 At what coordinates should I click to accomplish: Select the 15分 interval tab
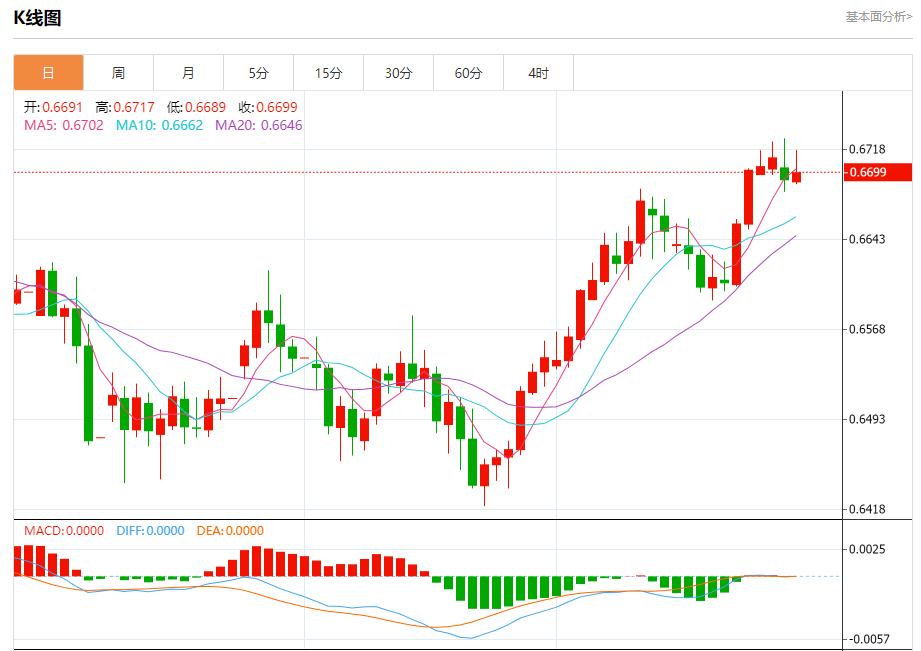click(x=328, y=73)
